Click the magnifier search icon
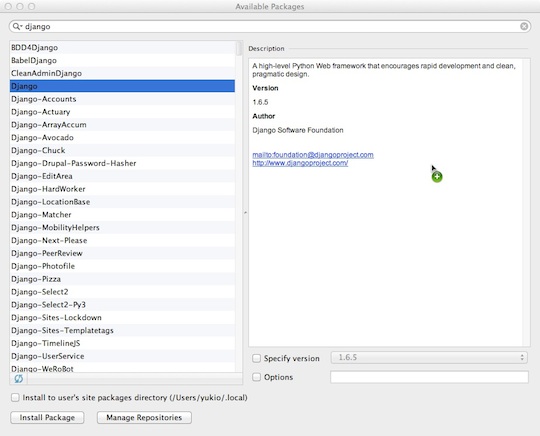540x436 pixels. (16, 26)
